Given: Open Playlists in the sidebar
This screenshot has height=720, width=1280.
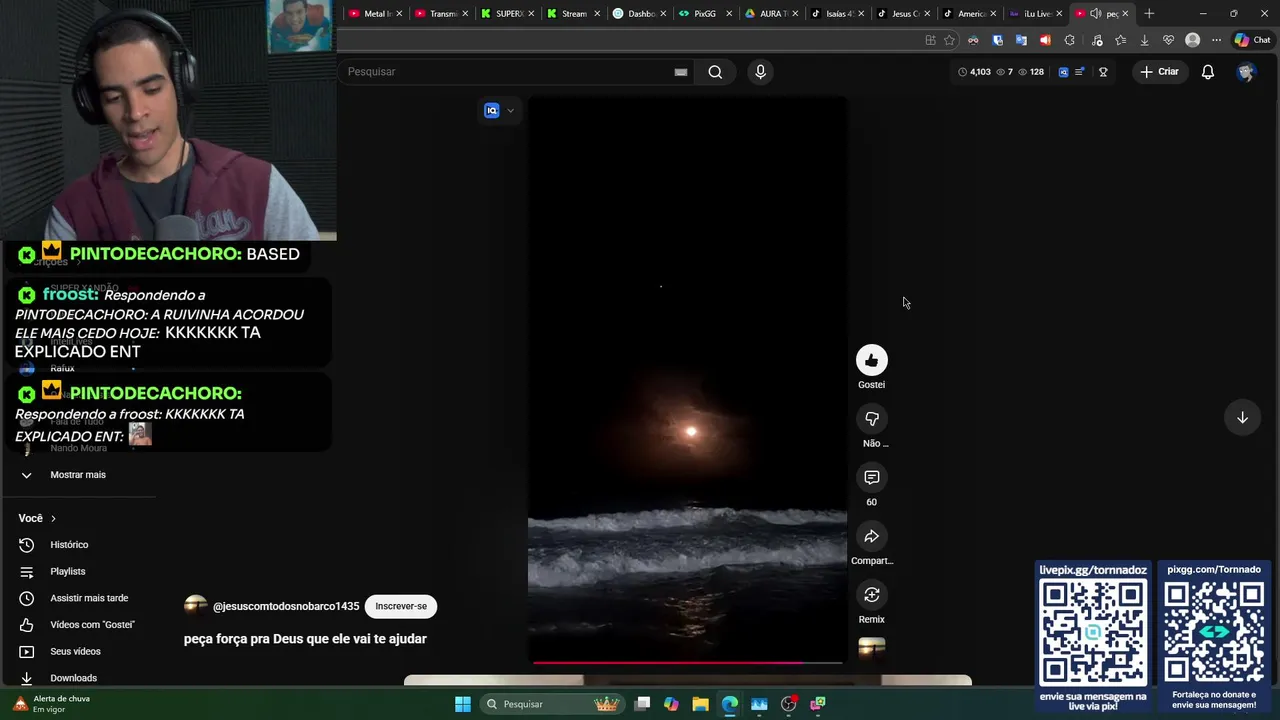Looking at the screenshot, I should coord(67,572).
